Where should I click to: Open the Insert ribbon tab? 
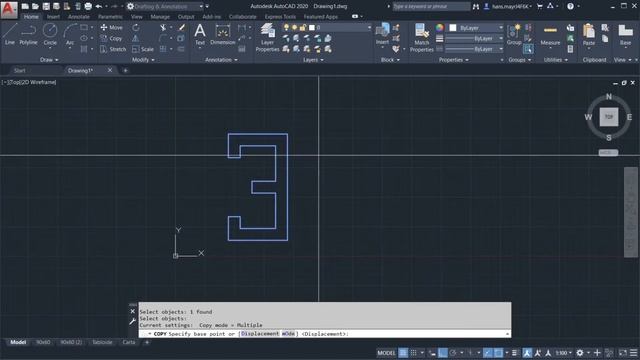53,17
